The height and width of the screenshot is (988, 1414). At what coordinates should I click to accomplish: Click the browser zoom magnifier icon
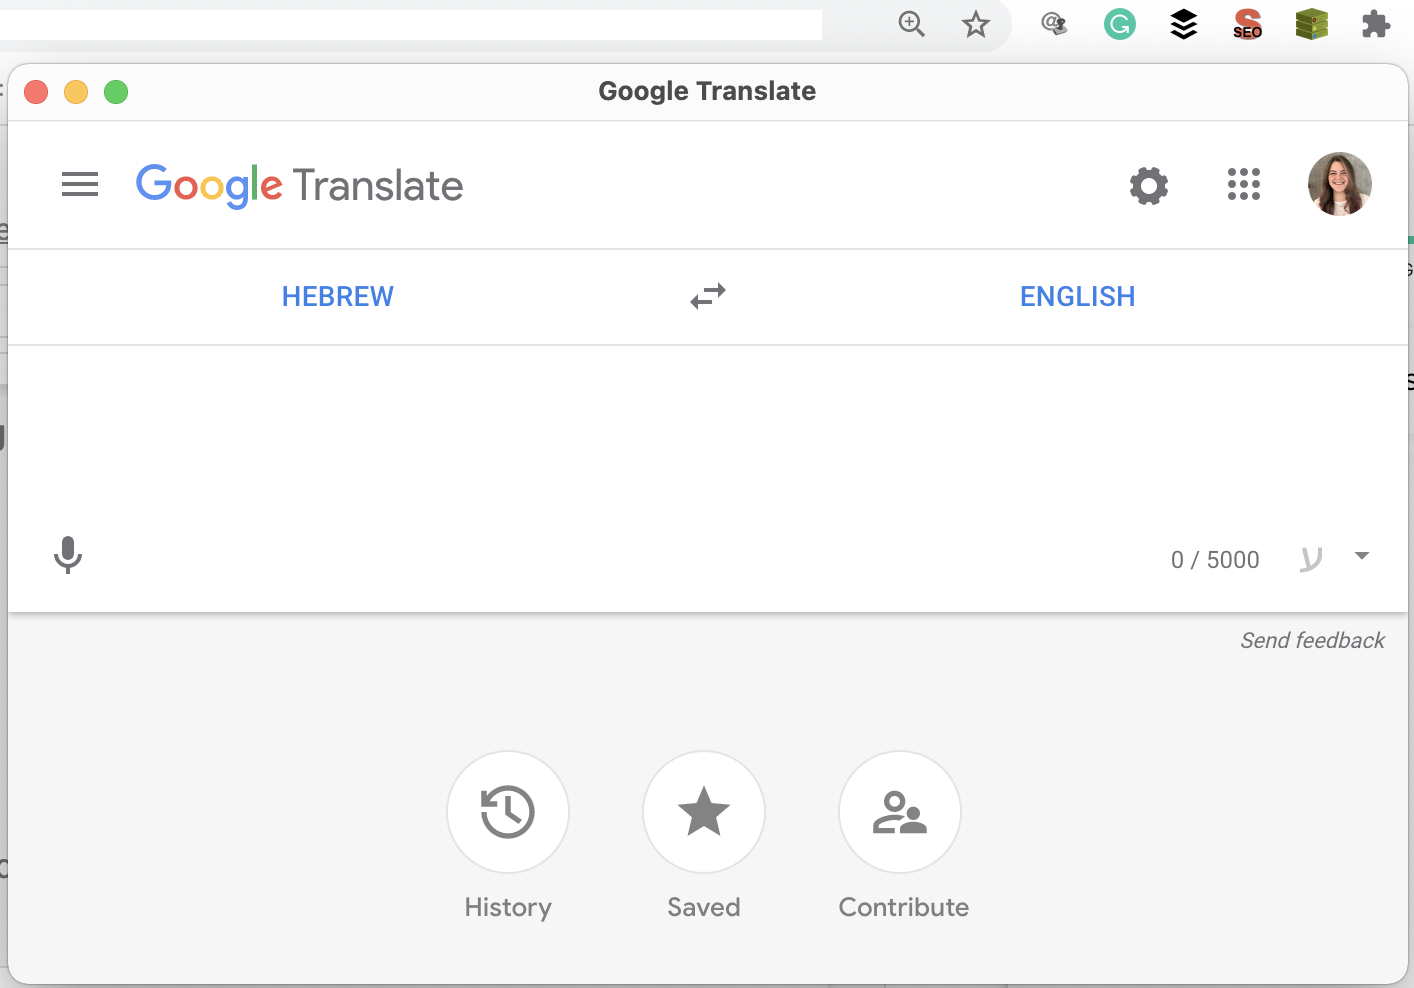point(911,24)
